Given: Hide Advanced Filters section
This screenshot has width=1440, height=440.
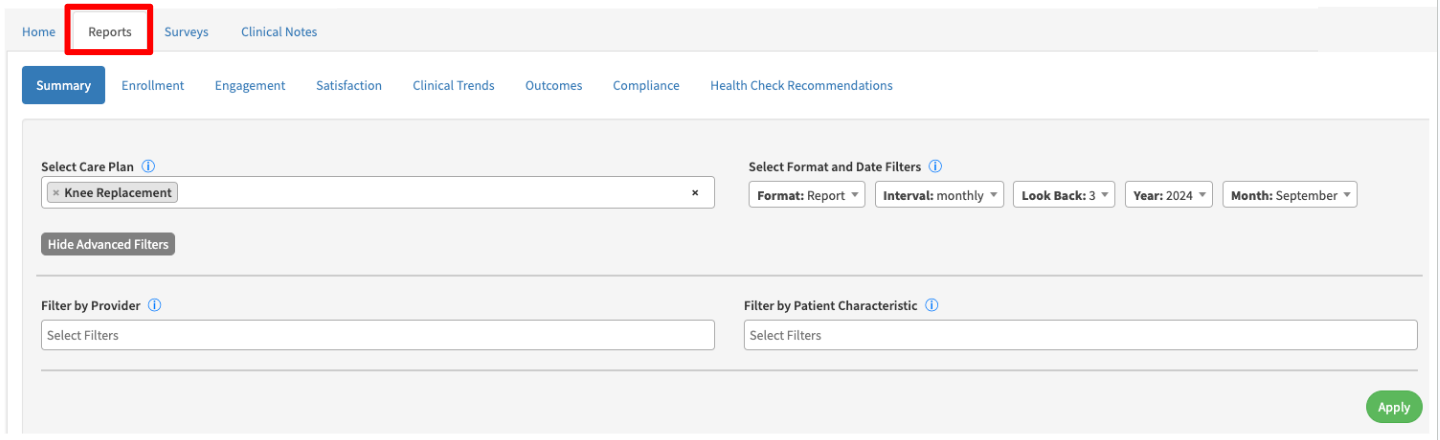Looking at the screenshot, I should (x=108, y=245).
